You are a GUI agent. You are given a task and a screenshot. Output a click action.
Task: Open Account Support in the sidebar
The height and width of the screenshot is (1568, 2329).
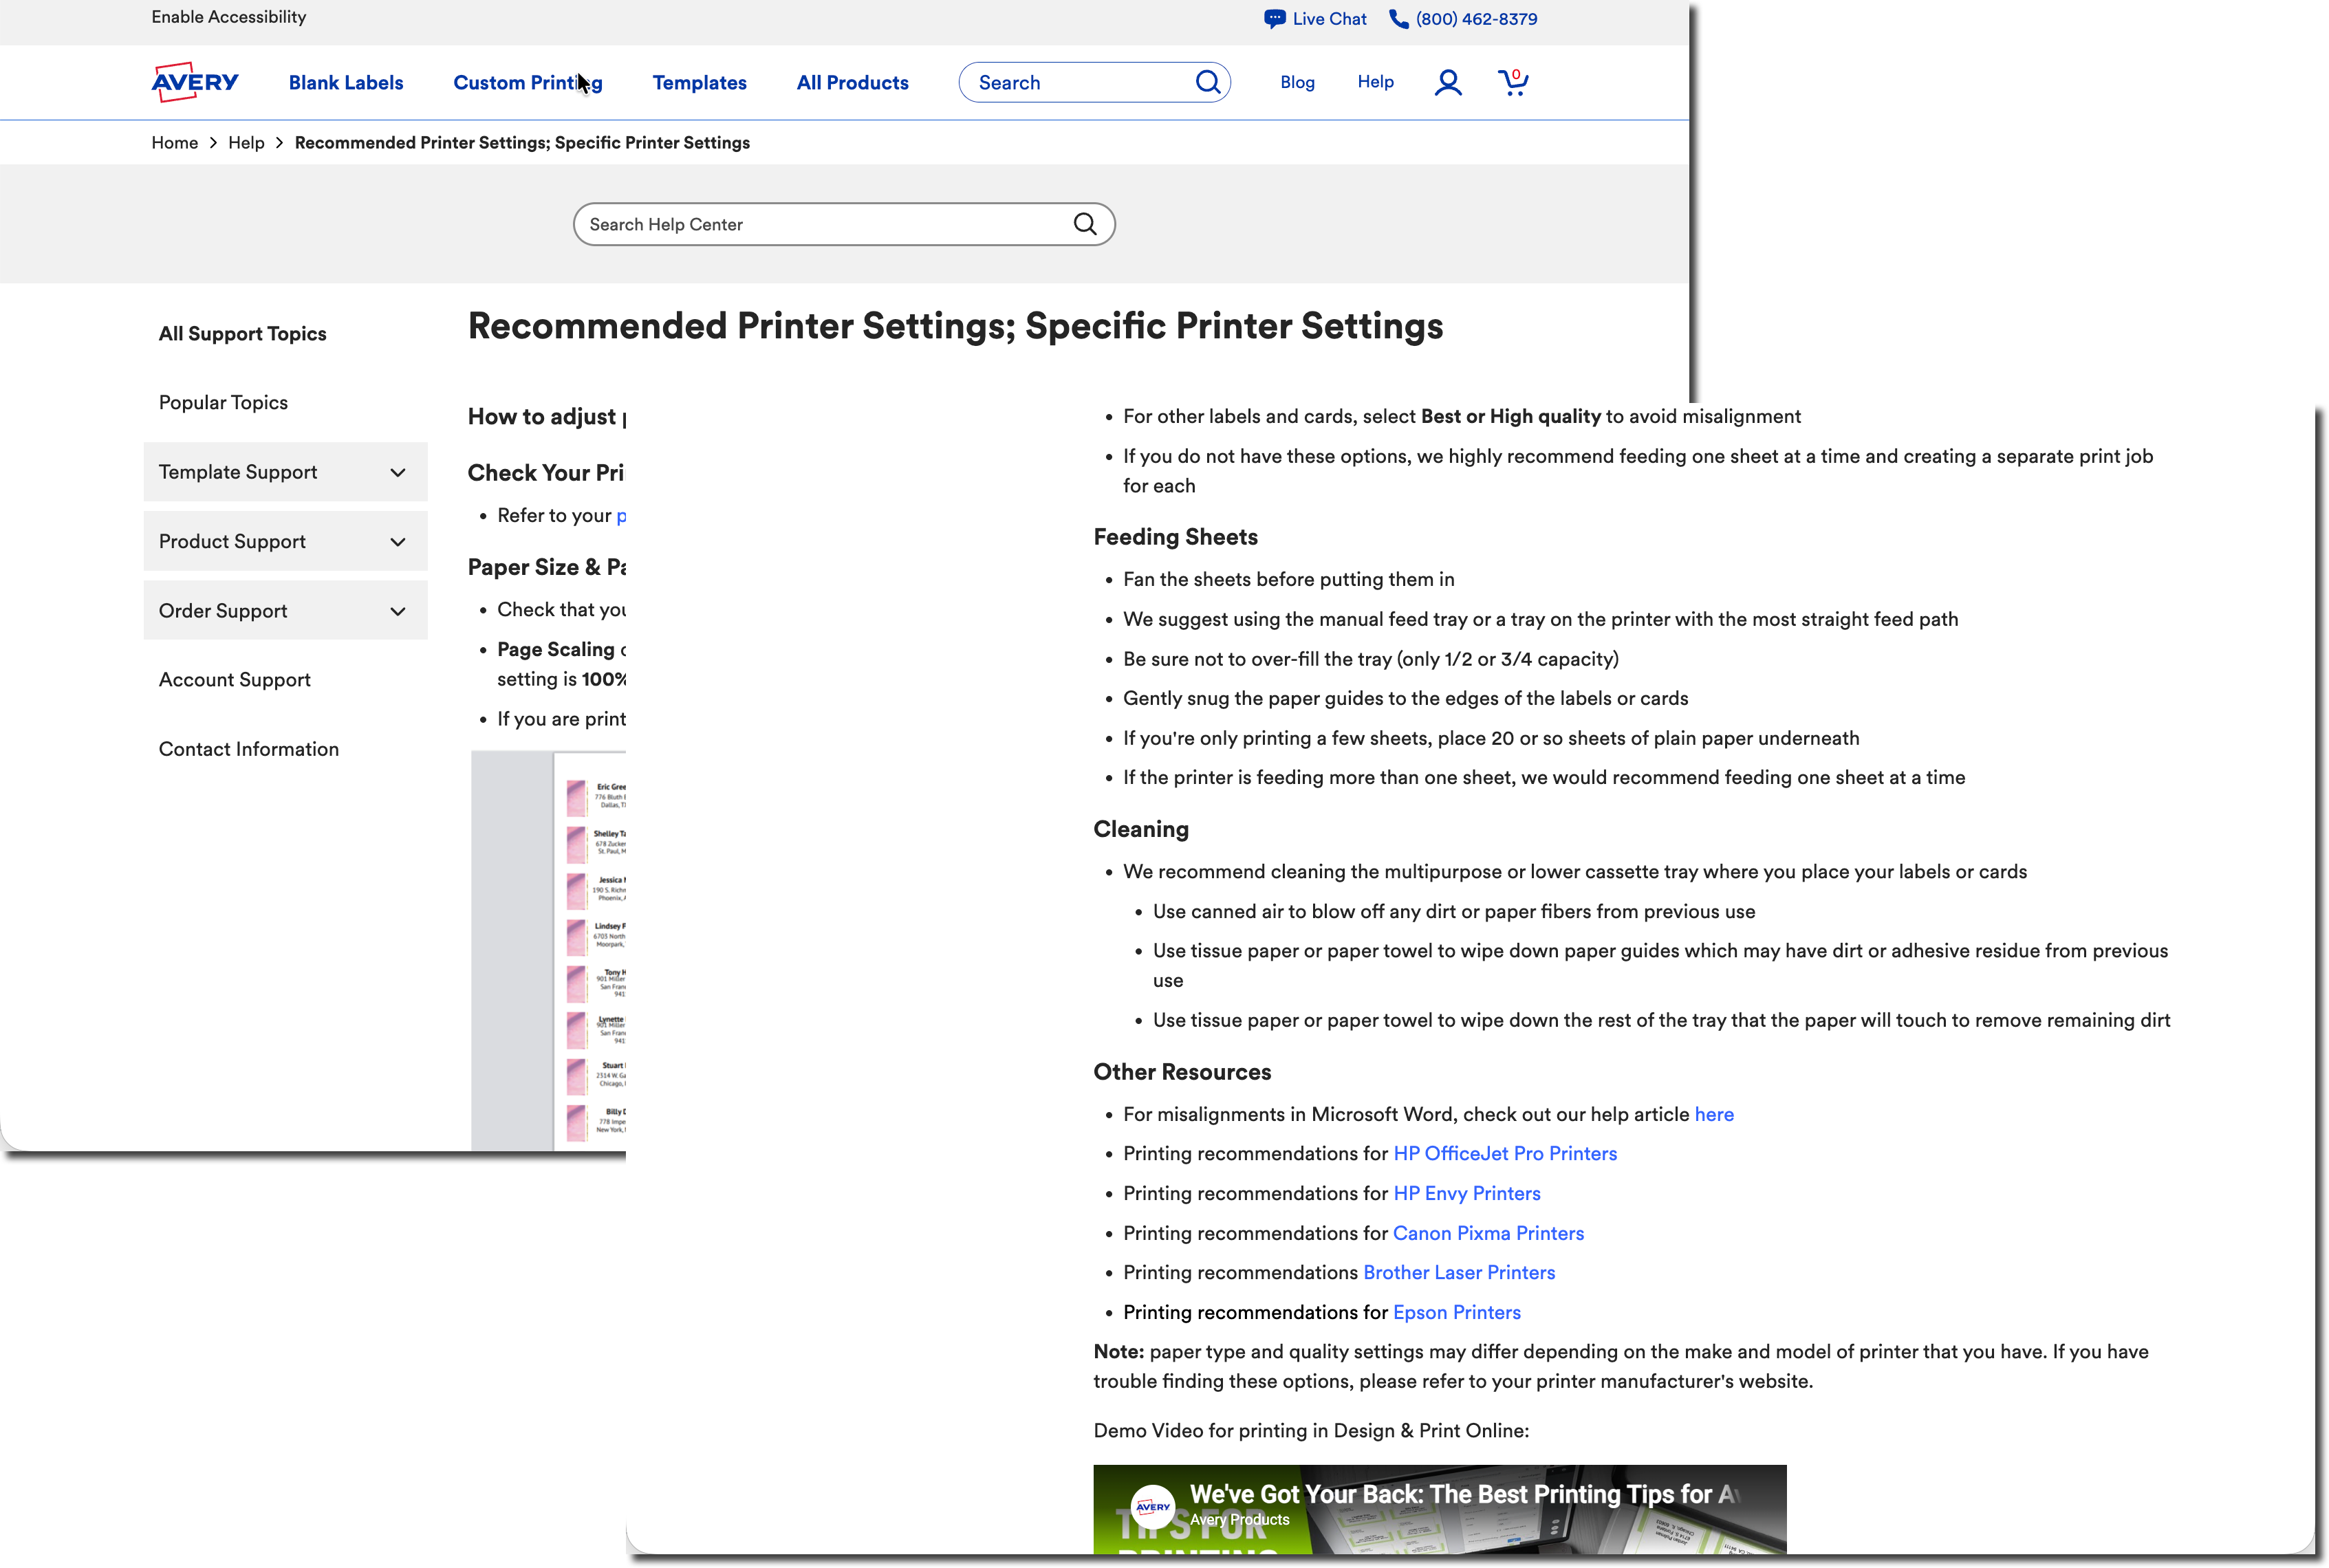(x=235, y=680)
